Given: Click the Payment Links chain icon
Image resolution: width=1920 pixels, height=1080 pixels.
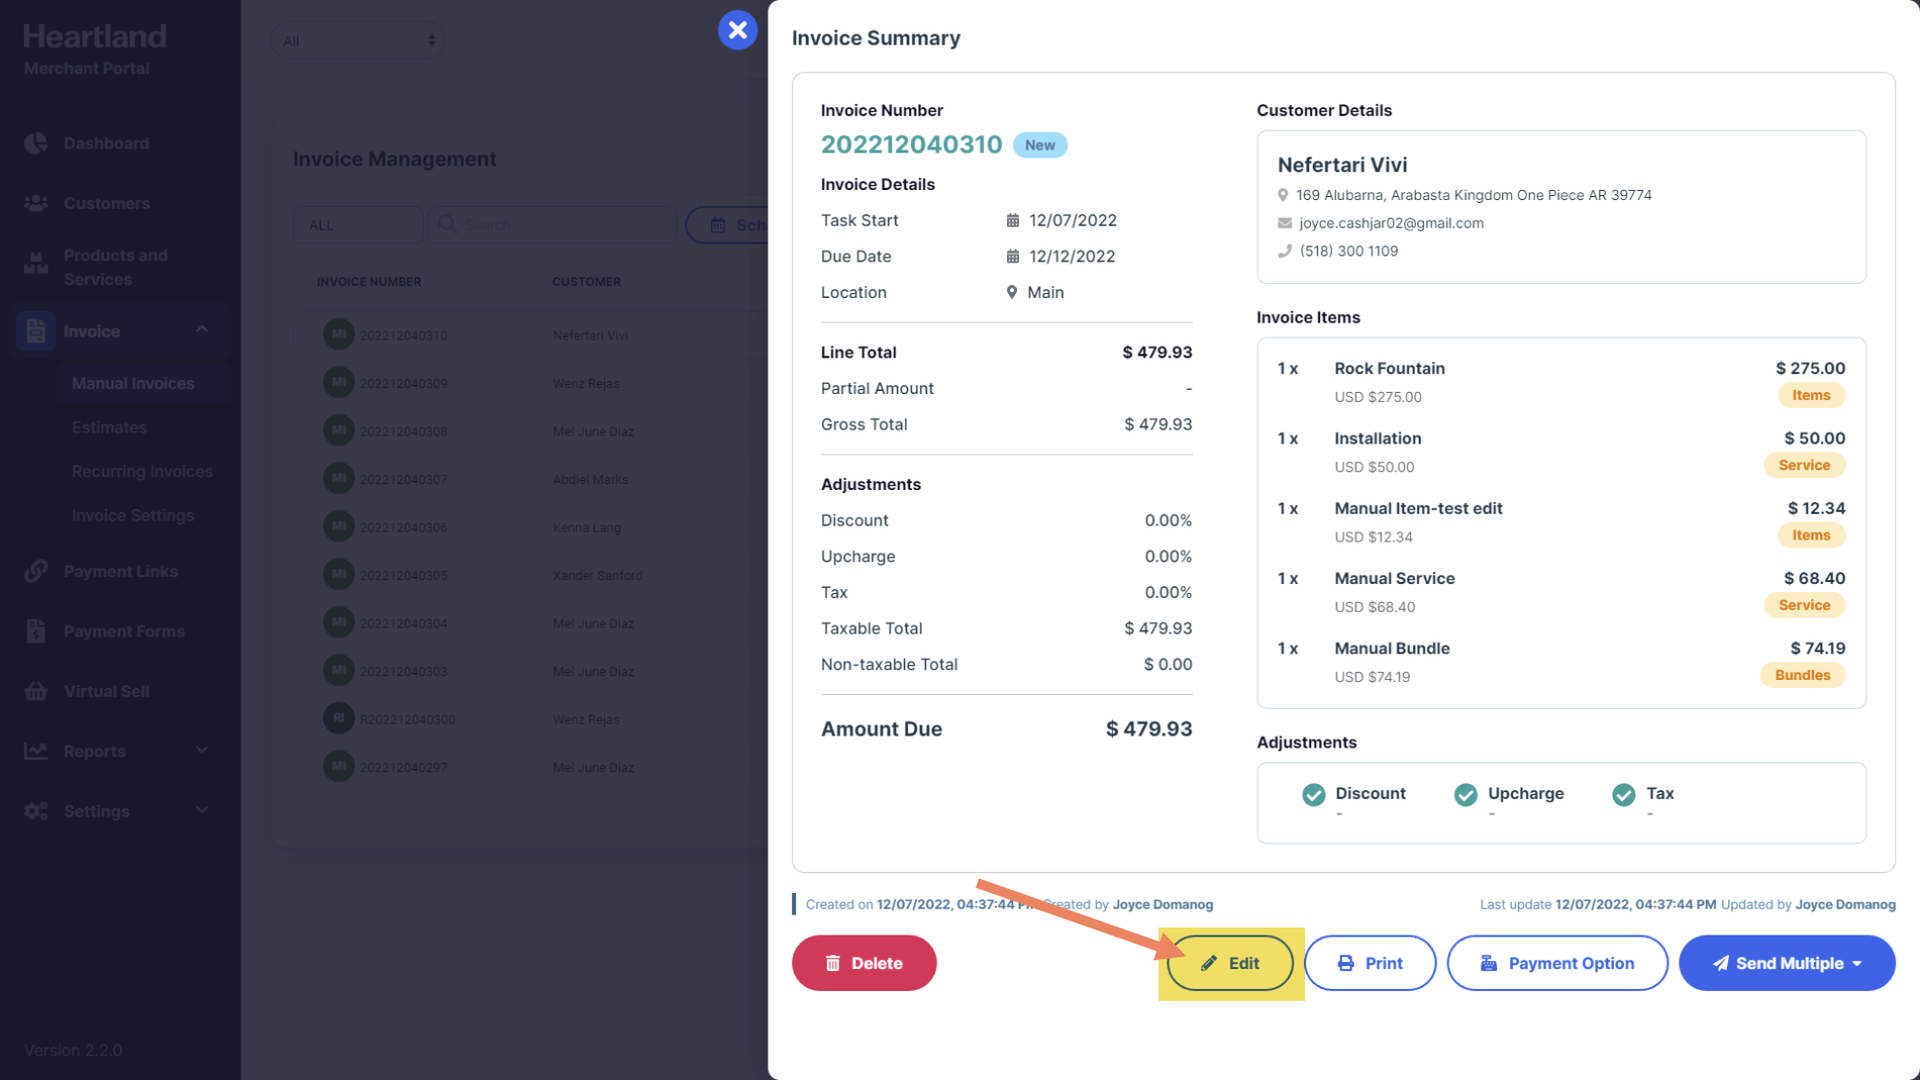Looking at the screenshot, I should click(36, 571).
